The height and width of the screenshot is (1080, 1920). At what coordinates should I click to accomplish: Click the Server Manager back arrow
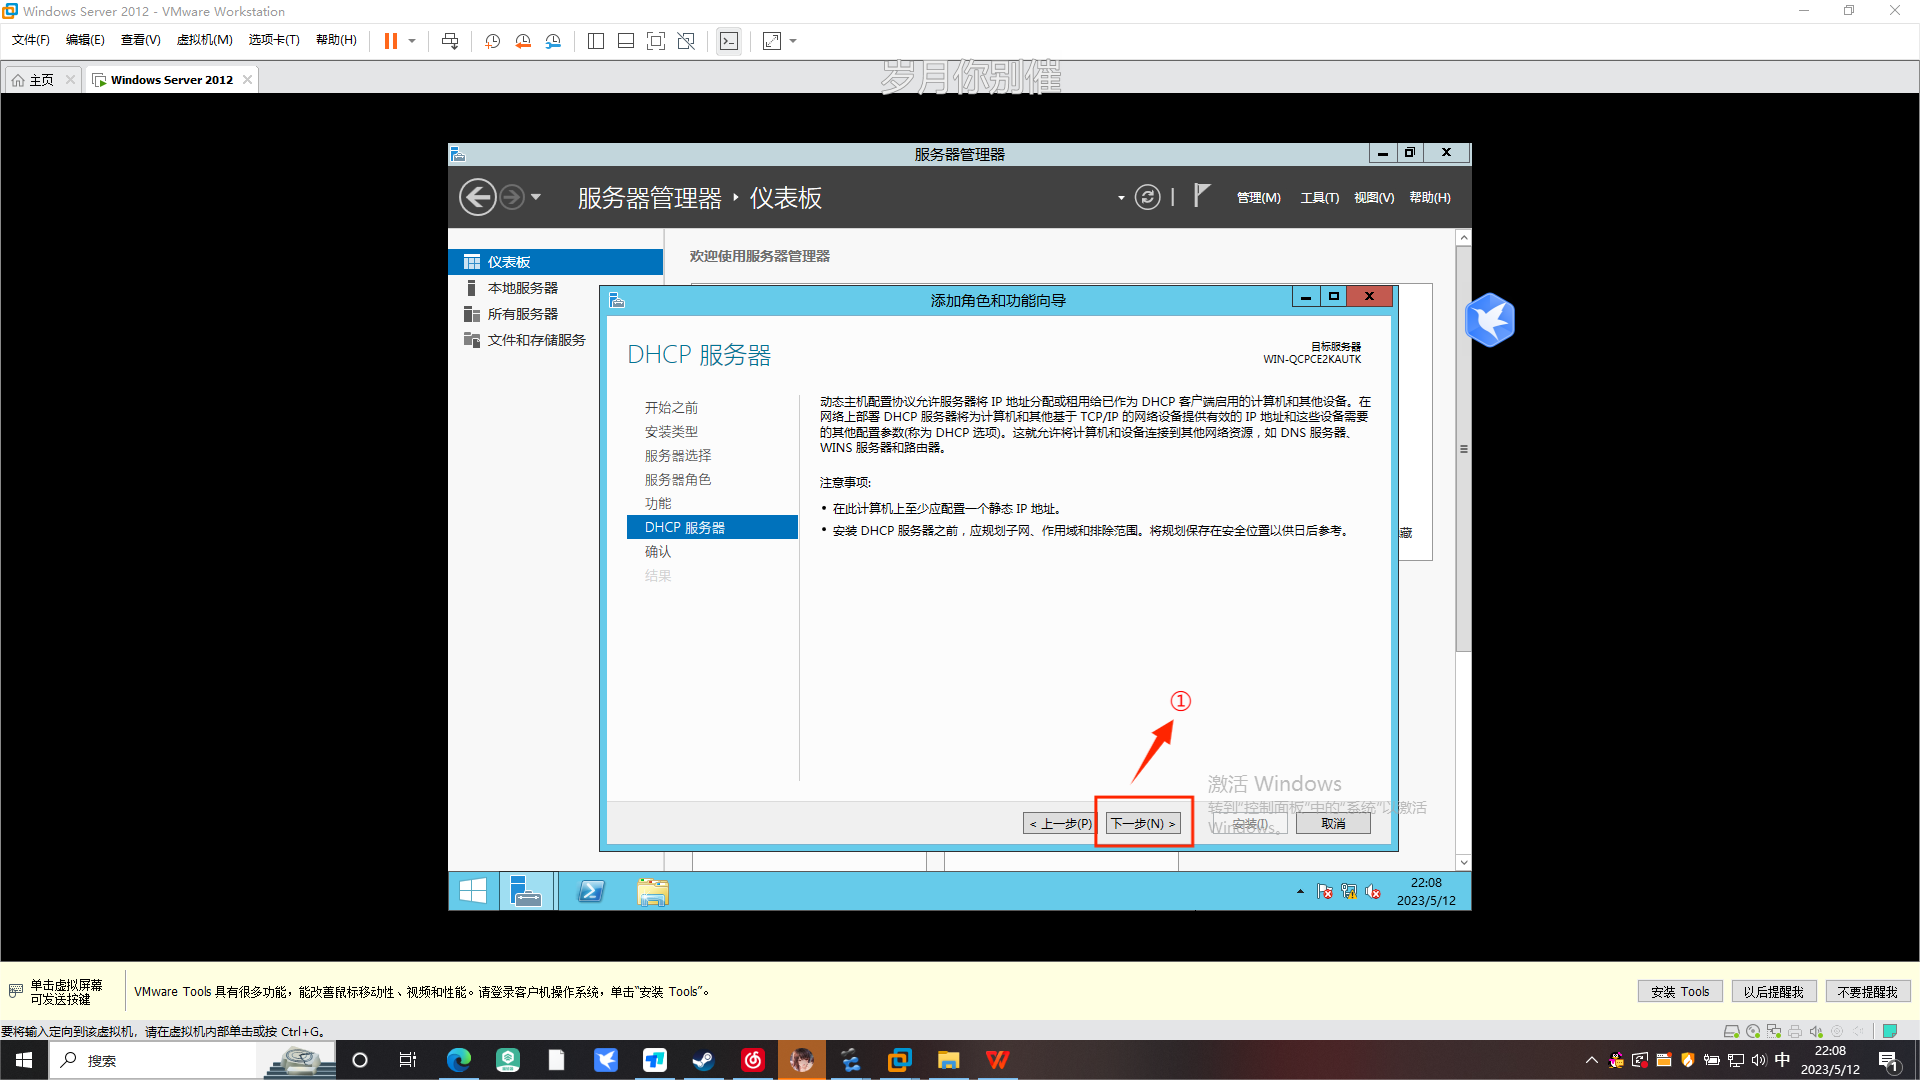477,197
